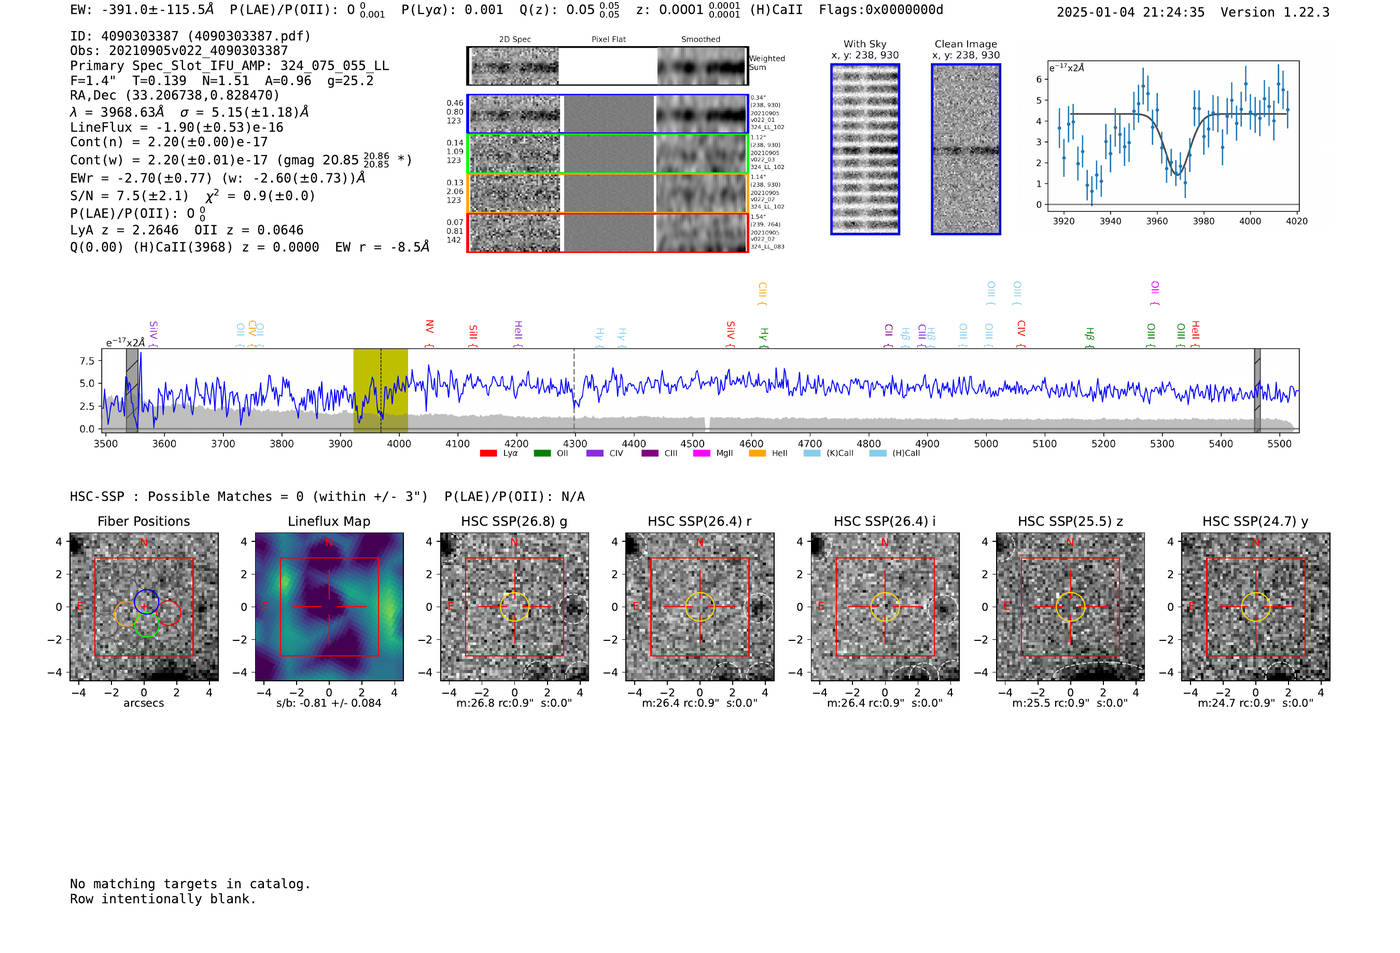Open the HSC SSP(25.5) z cutout
This screenshot has height=953, width=1400.
click(x=1070, y=607)
